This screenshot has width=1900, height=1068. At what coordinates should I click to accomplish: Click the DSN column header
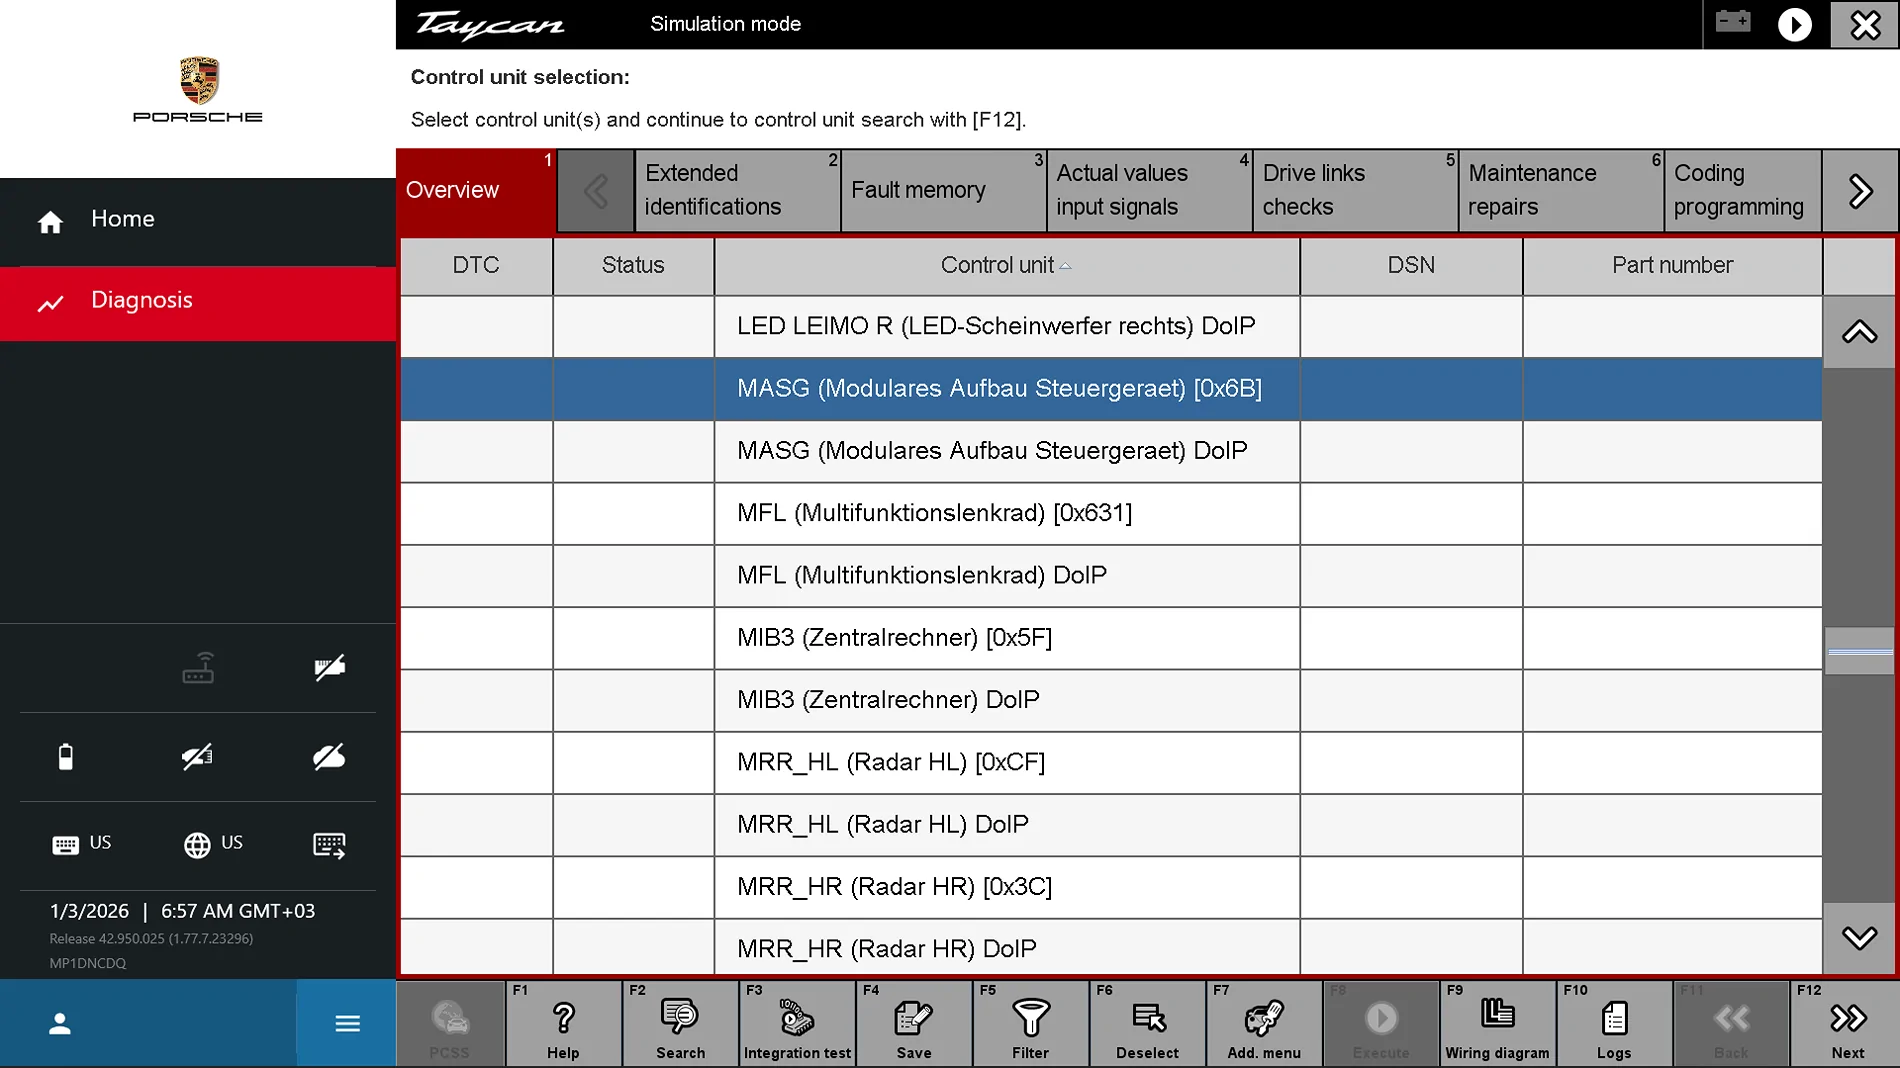click(x=1411, y=266)
